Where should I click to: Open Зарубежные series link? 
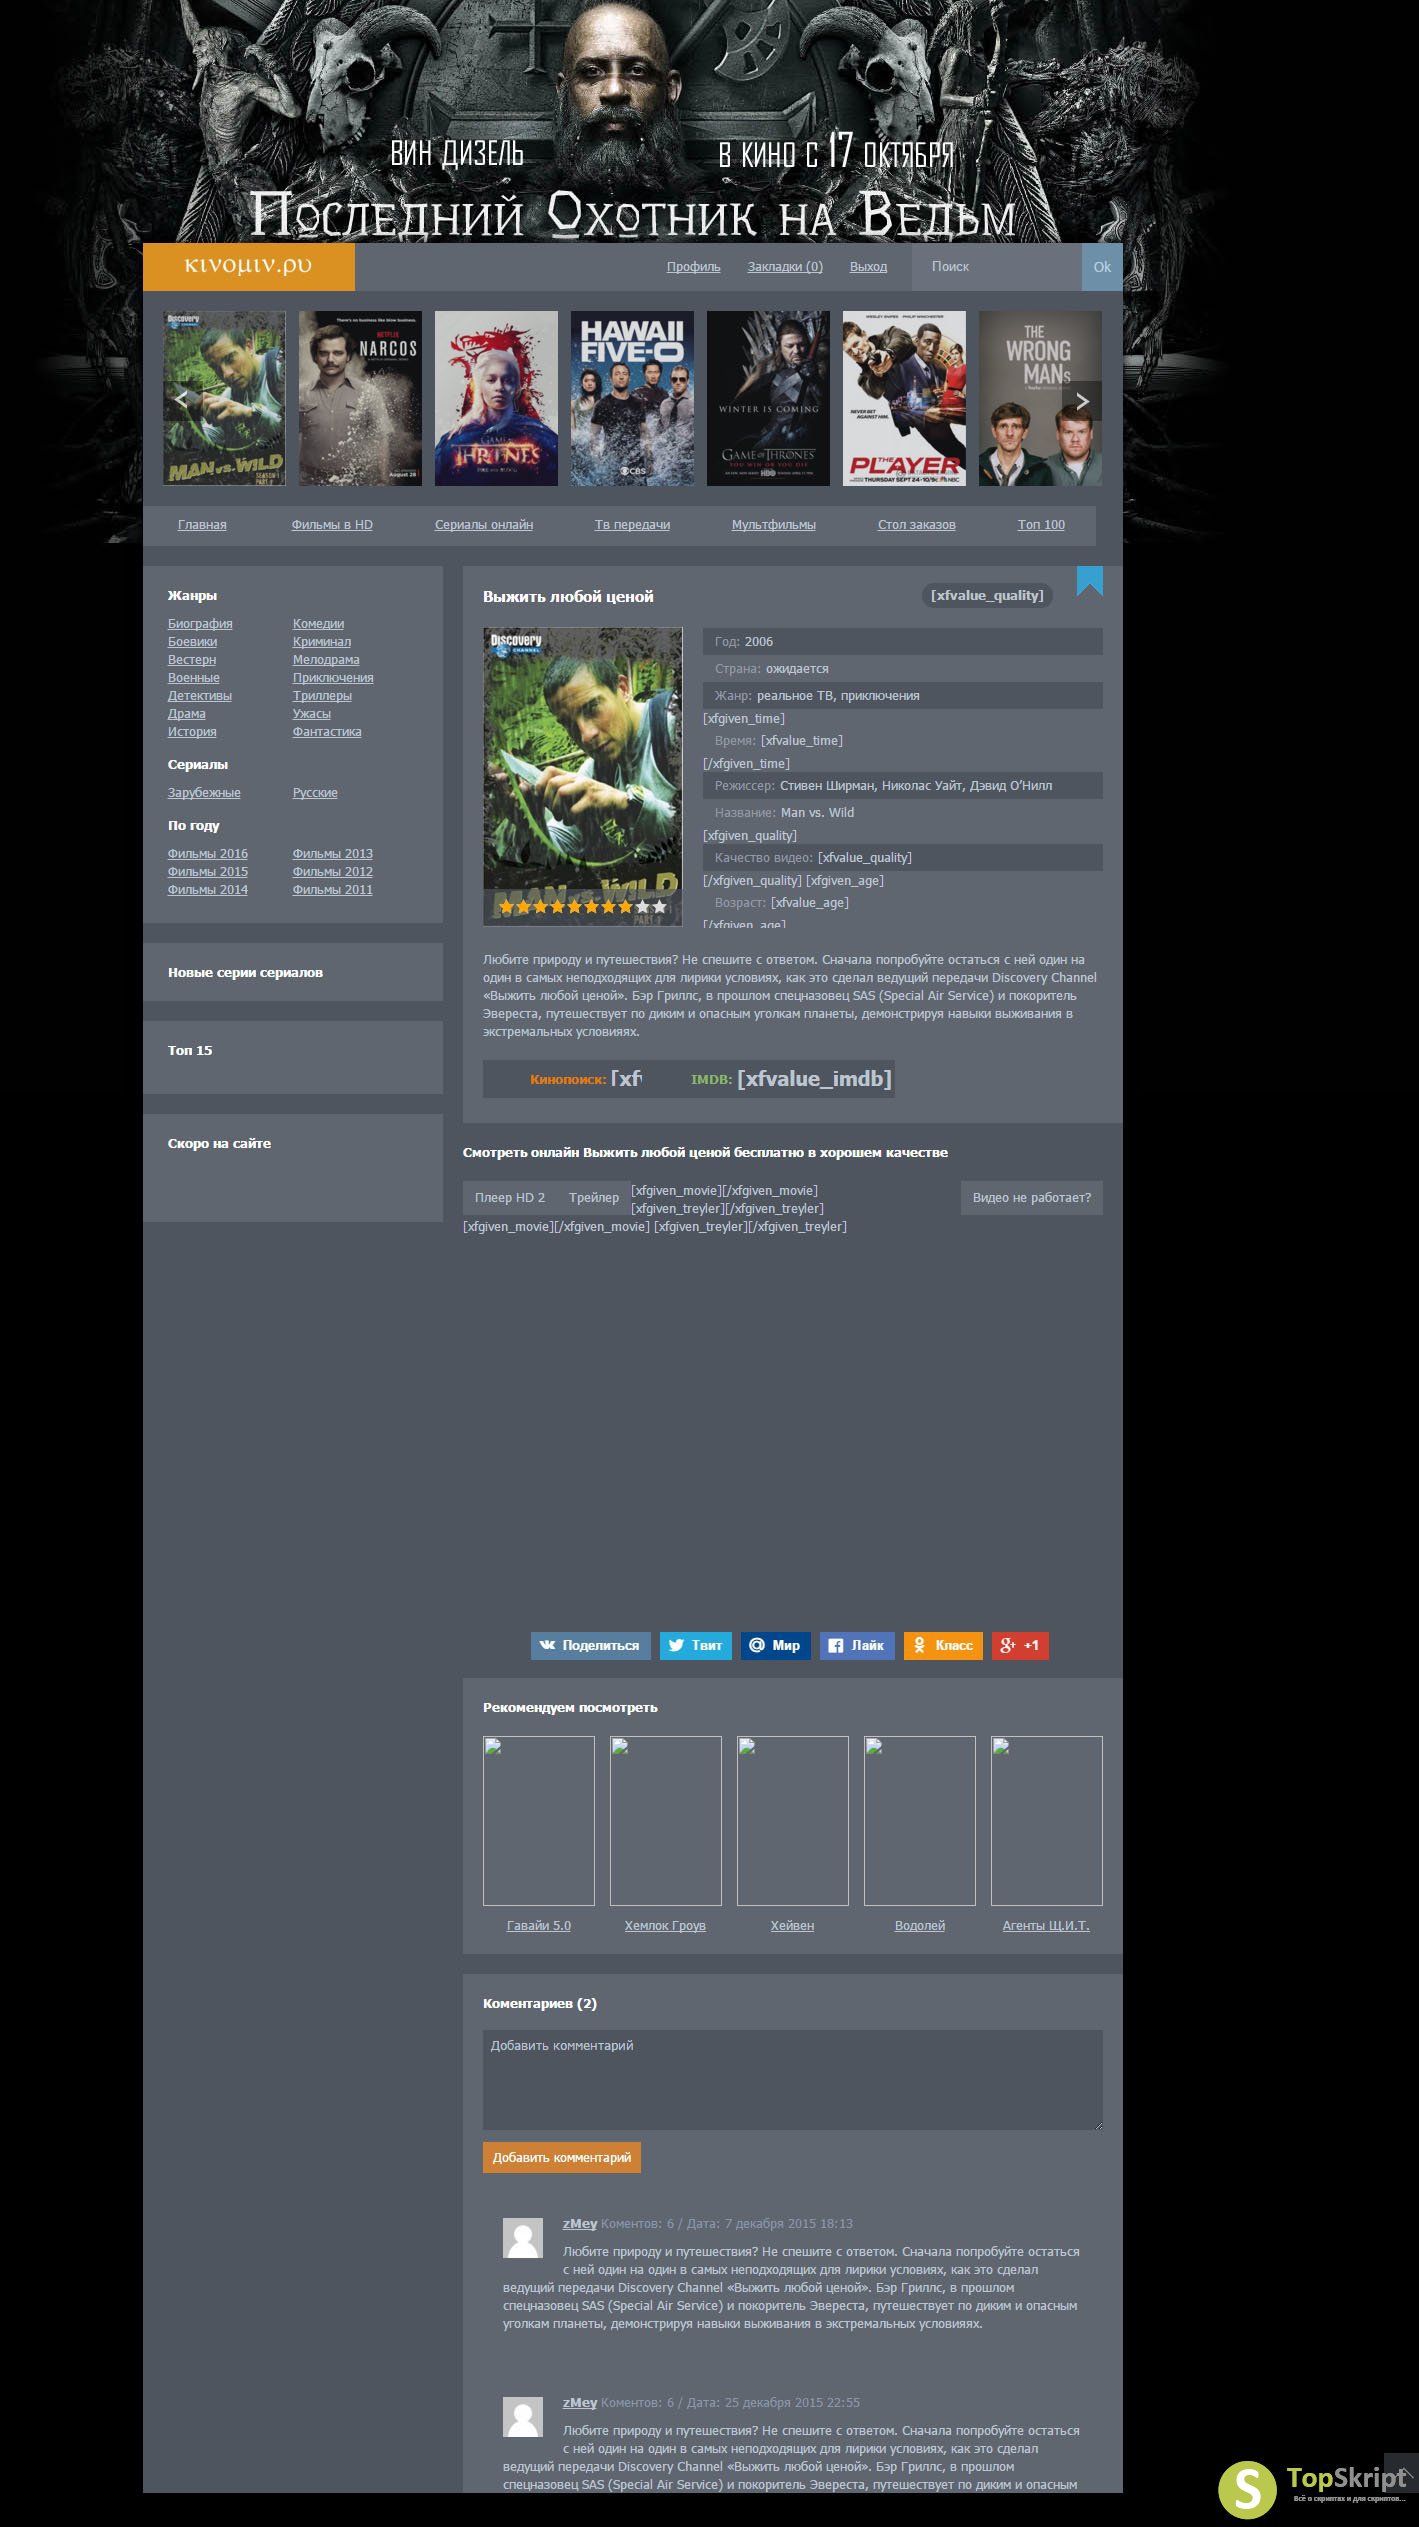(x=204, y=793)
